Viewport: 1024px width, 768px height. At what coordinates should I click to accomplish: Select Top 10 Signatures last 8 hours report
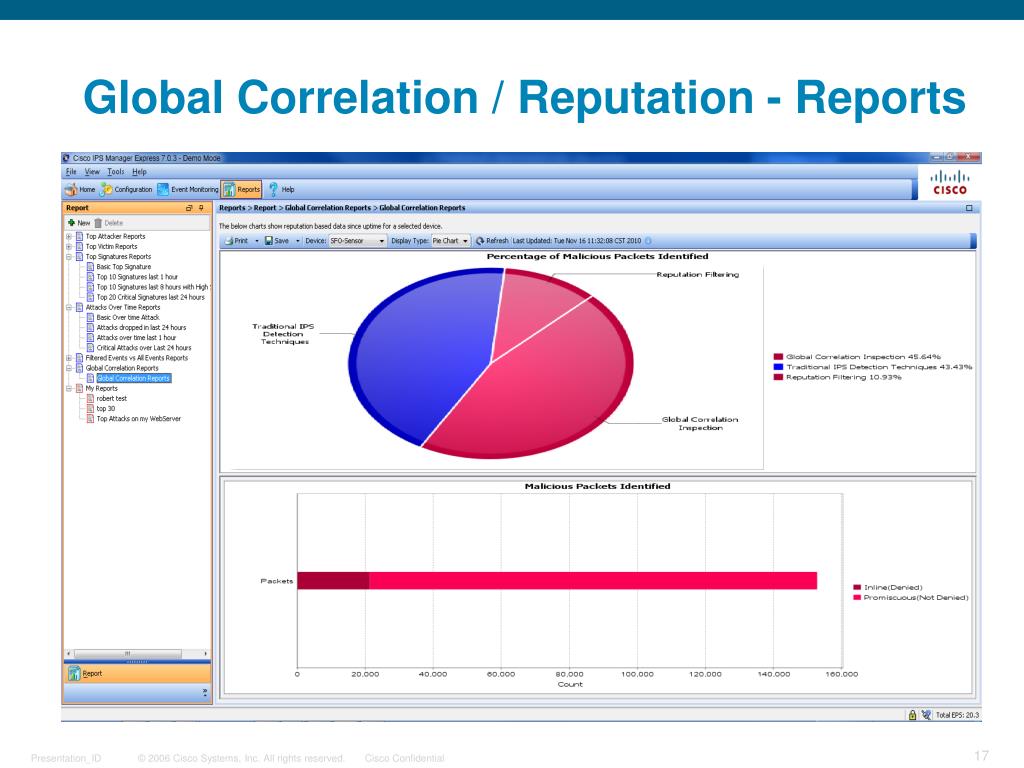coord(153,287)
